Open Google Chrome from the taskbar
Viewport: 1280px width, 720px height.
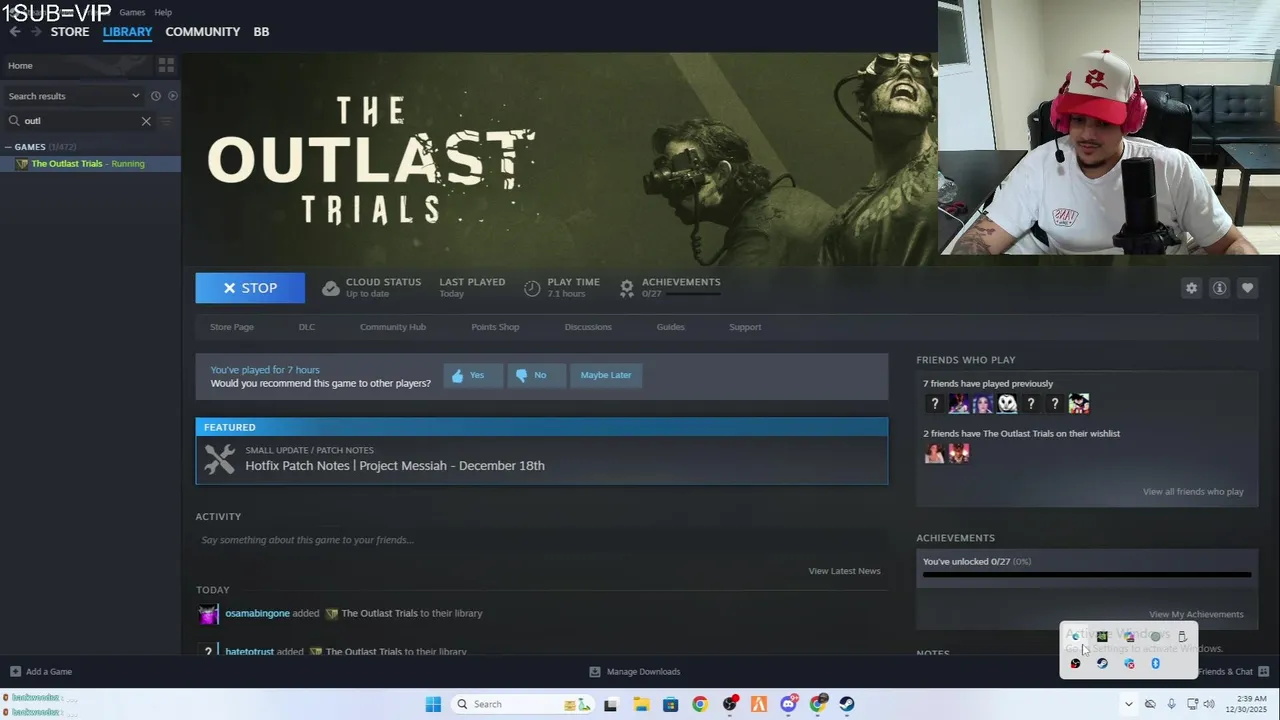pos(700,704)
